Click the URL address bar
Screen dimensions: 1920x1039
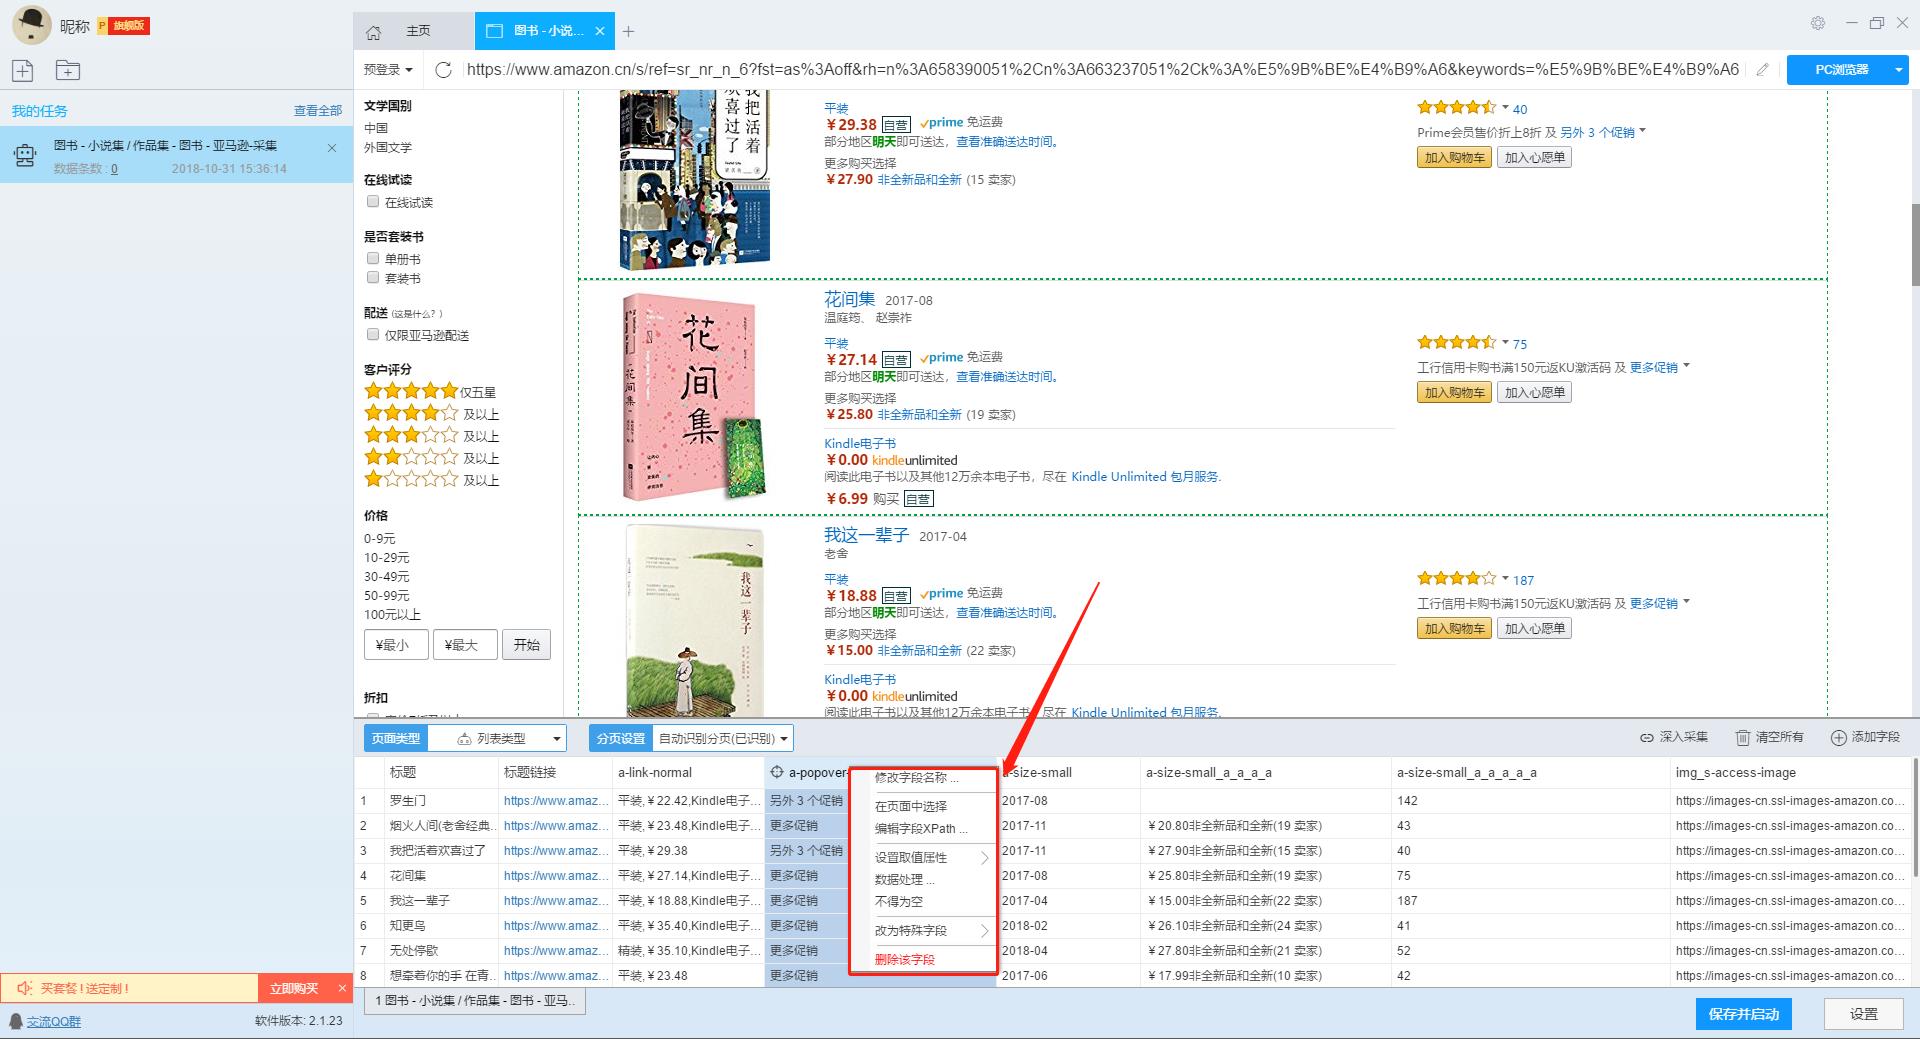1103,69
